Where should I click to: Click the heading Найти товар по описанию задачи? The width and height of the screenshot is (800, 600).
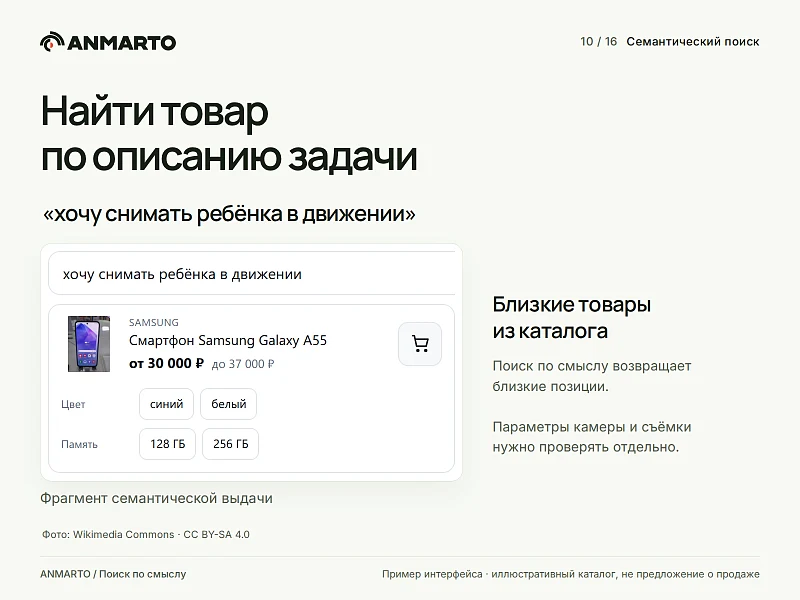click(229, 133)
